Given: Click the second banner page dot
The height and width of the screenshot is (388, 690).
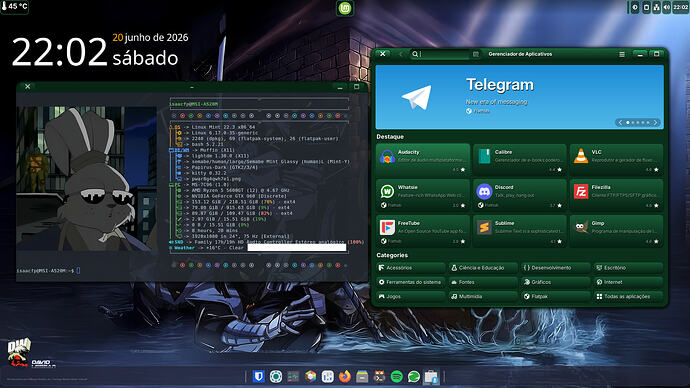Looking at the screenshot, I should [x=633, y=123].
